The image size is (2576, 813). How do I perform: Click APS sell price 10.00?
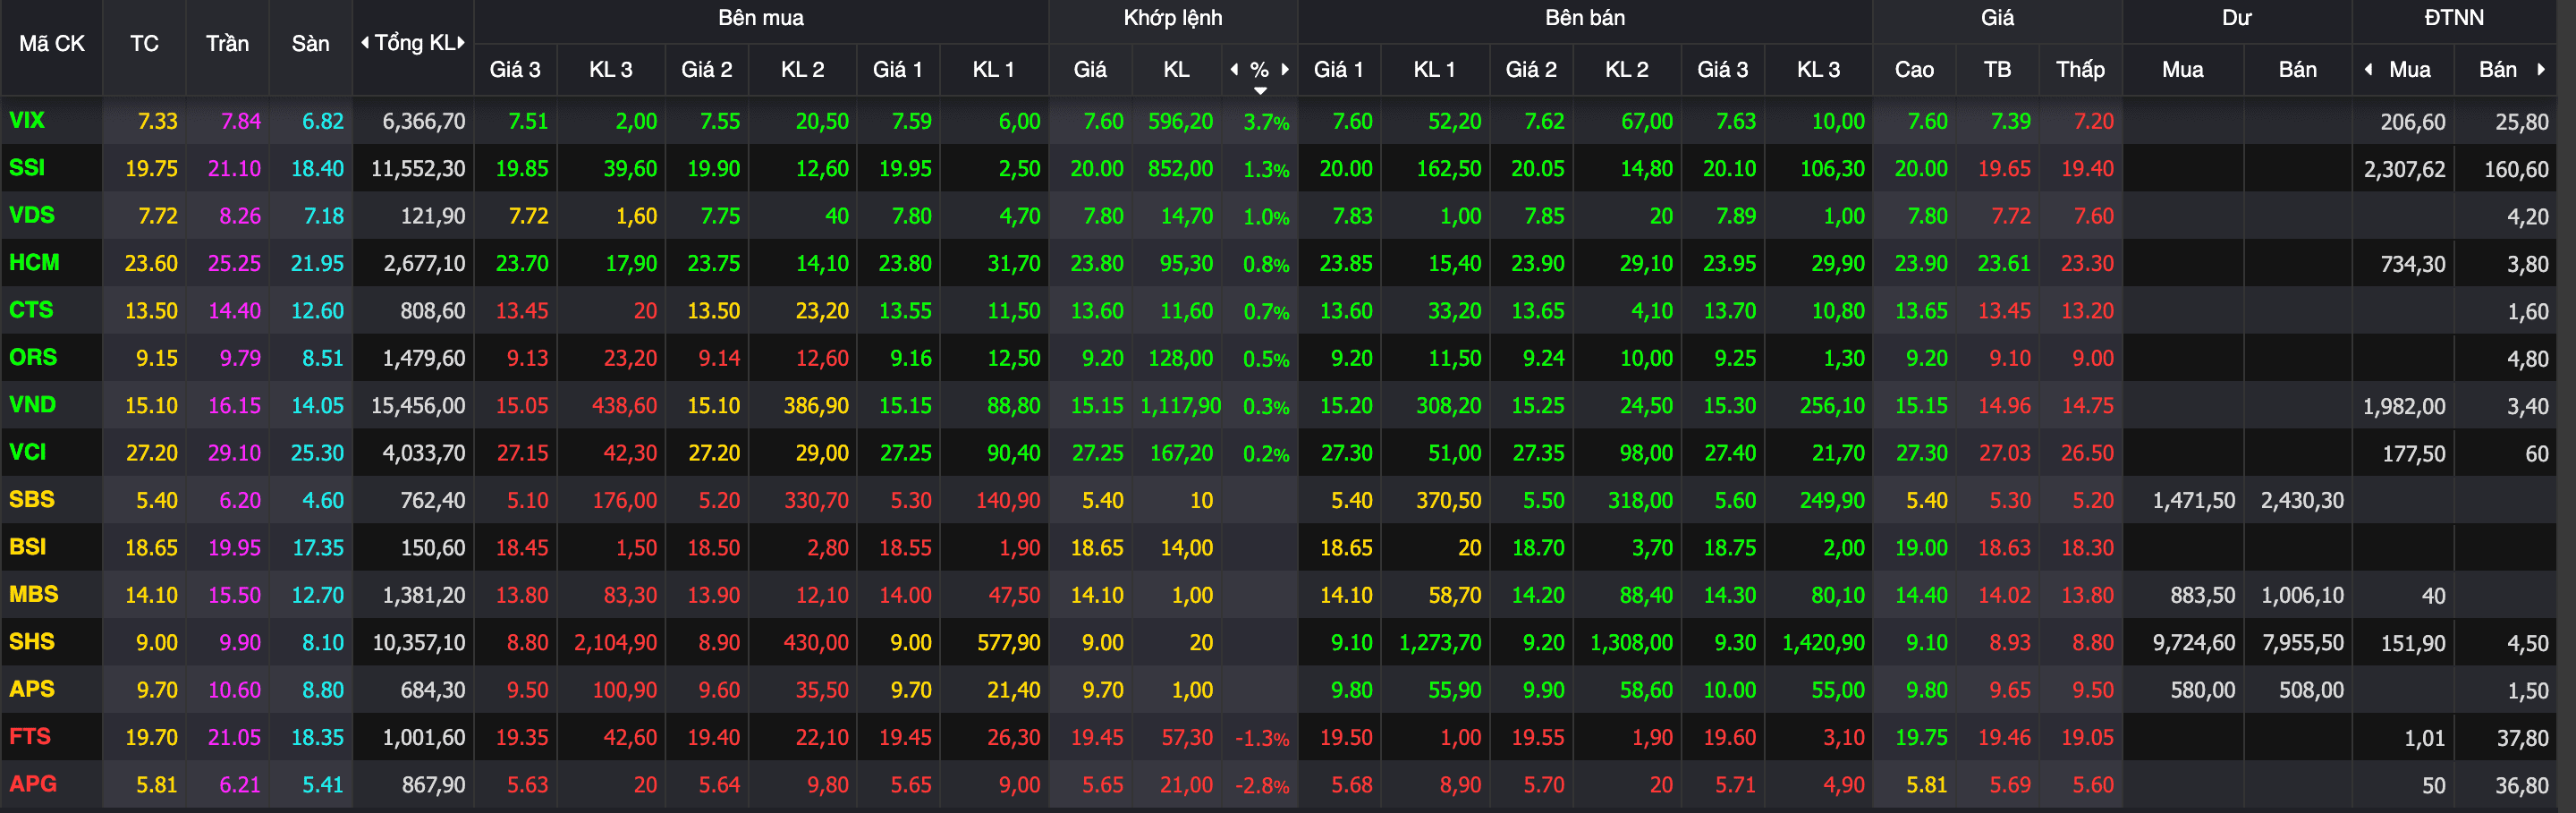point(1729,690)
